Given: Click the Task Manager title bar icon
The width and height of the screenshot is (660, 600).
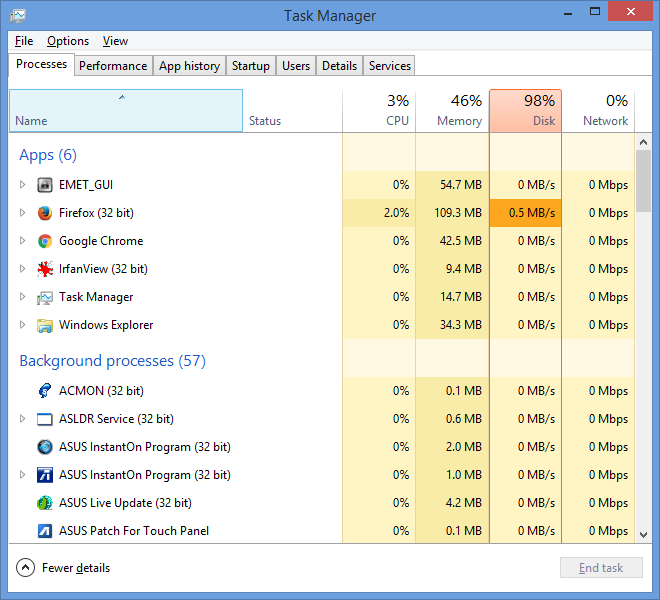Looking at the screenshot, I should 18,16.
